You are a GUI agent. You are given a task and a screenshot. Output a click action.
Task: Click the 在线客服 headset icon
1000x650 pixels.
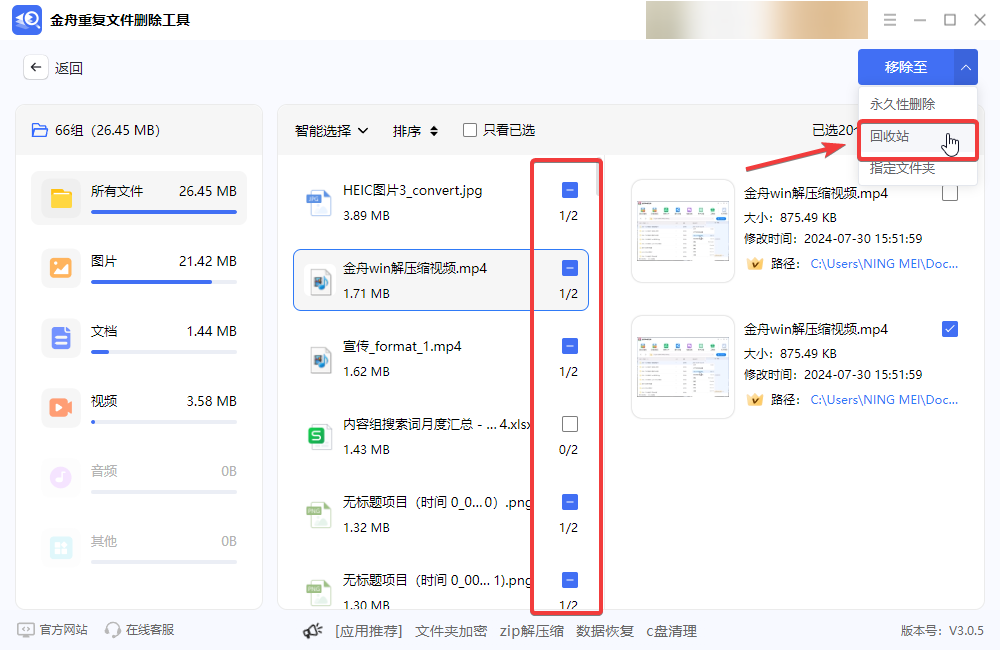point(113,630)
